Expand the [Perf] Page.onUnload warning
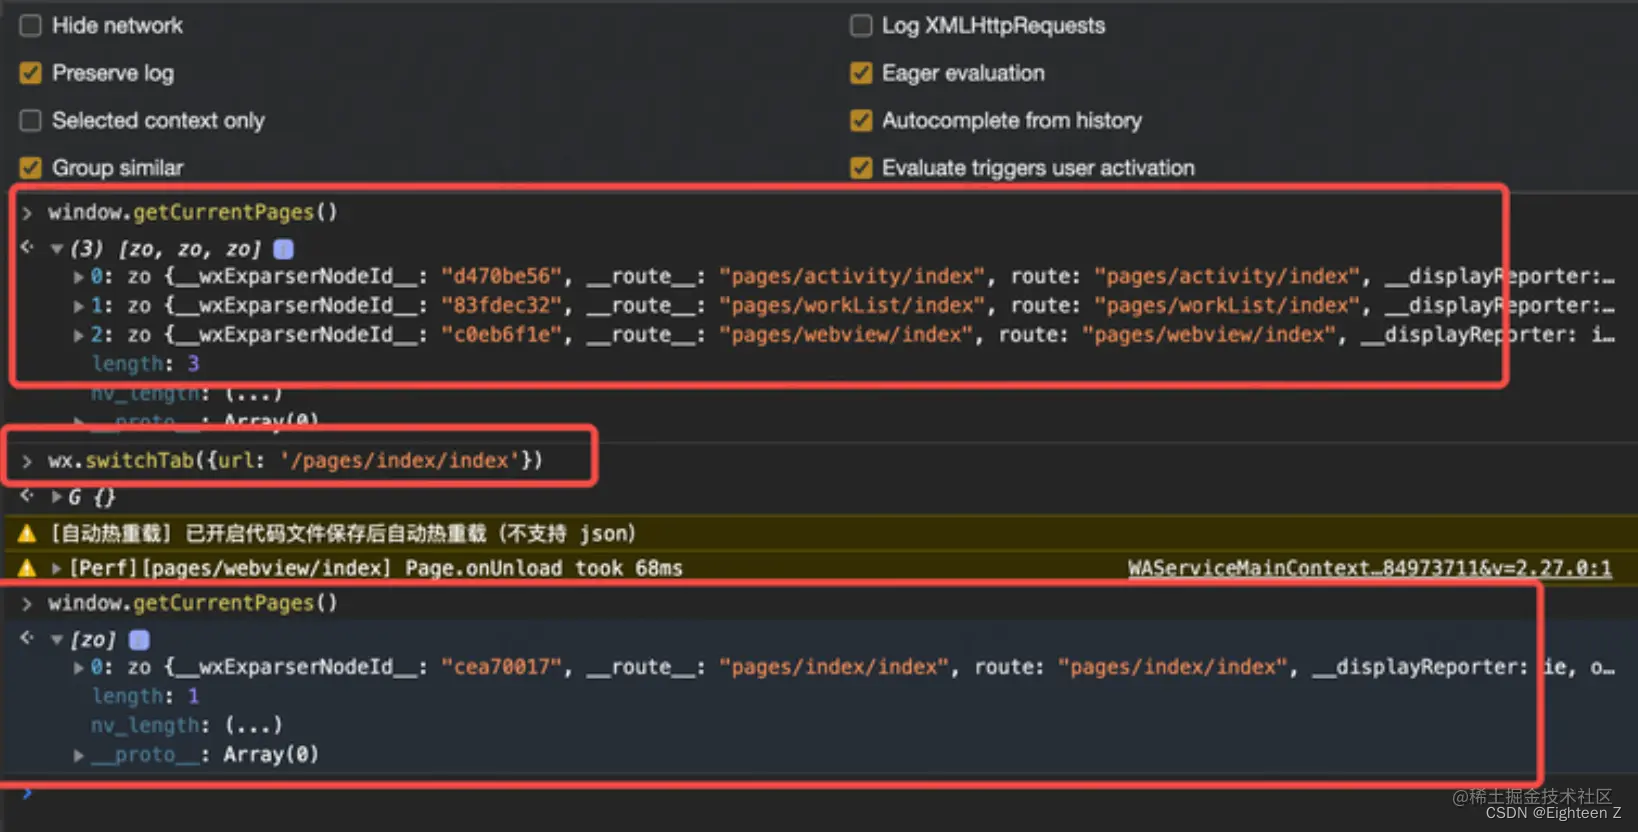Screen dimensions: 1638x832 click(x=57, y=568)
